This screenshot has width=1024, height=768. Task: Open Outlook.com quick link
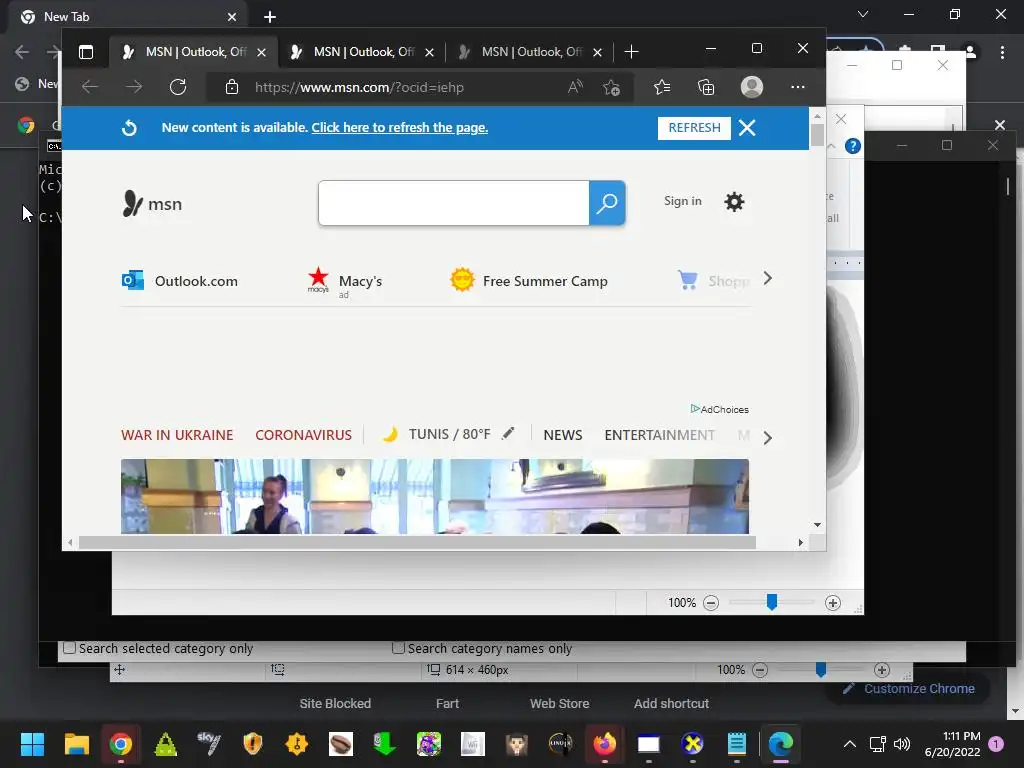180,281
